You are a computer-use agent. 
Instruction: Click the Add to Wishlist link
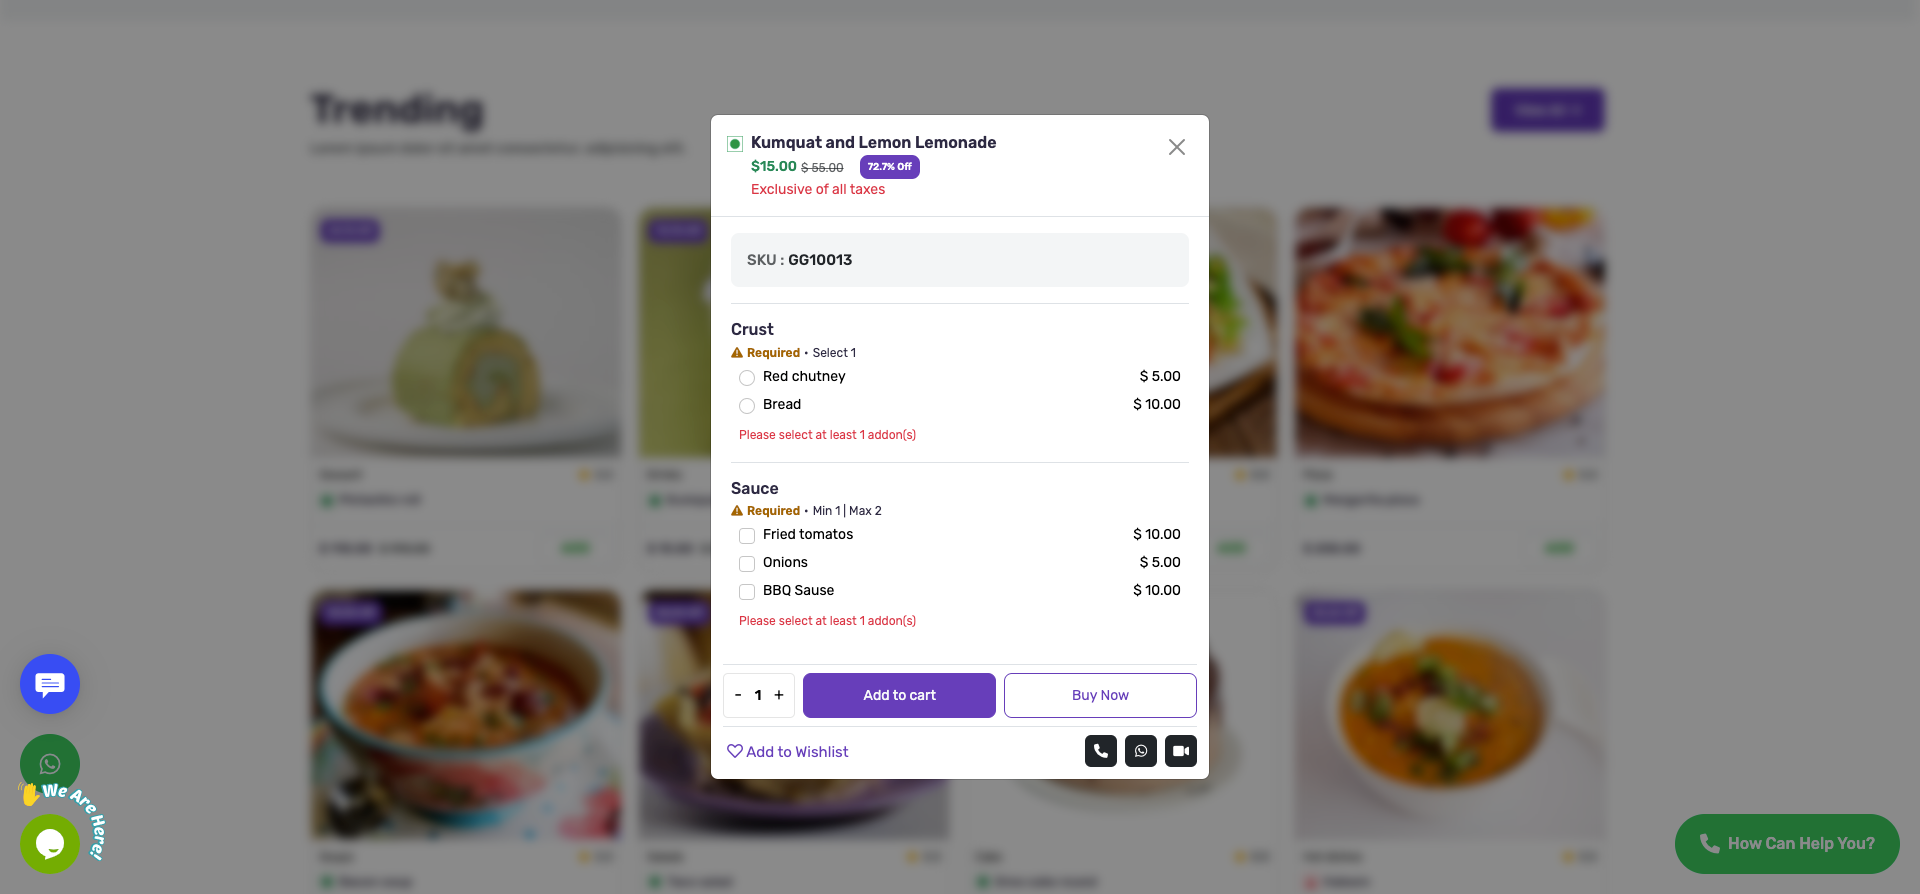796,751
